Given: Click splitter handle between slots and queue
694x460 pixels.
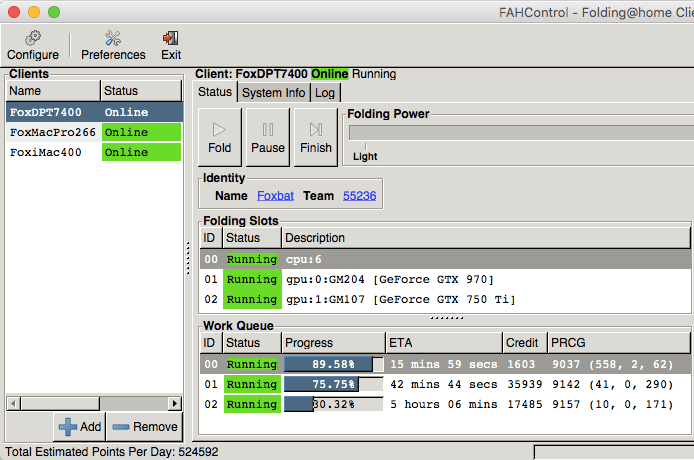Looking at the screenshot, I should 447,317.
